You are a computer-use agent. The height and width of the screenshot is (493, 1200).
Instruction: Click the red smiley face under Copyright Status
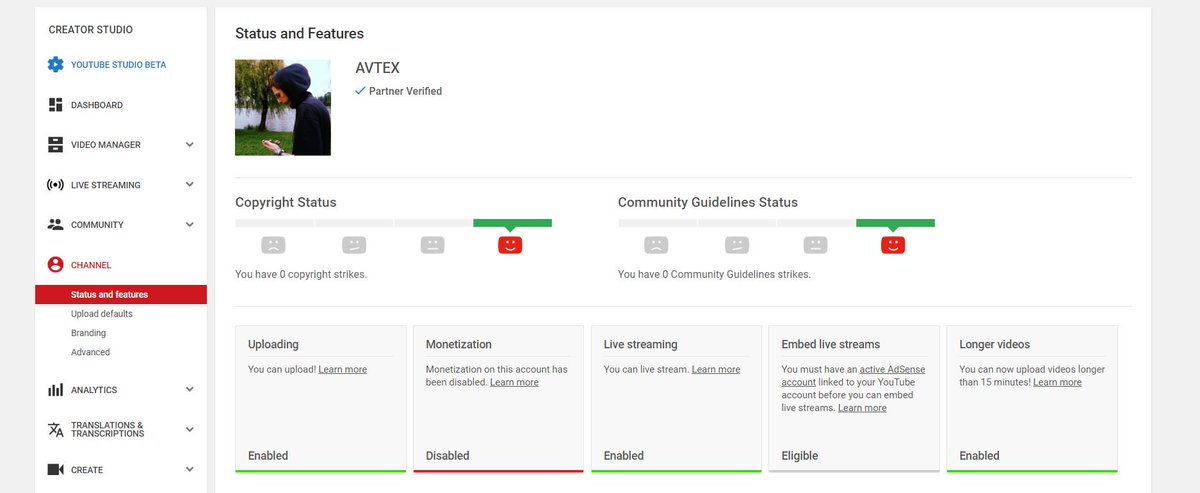point(510,244)
